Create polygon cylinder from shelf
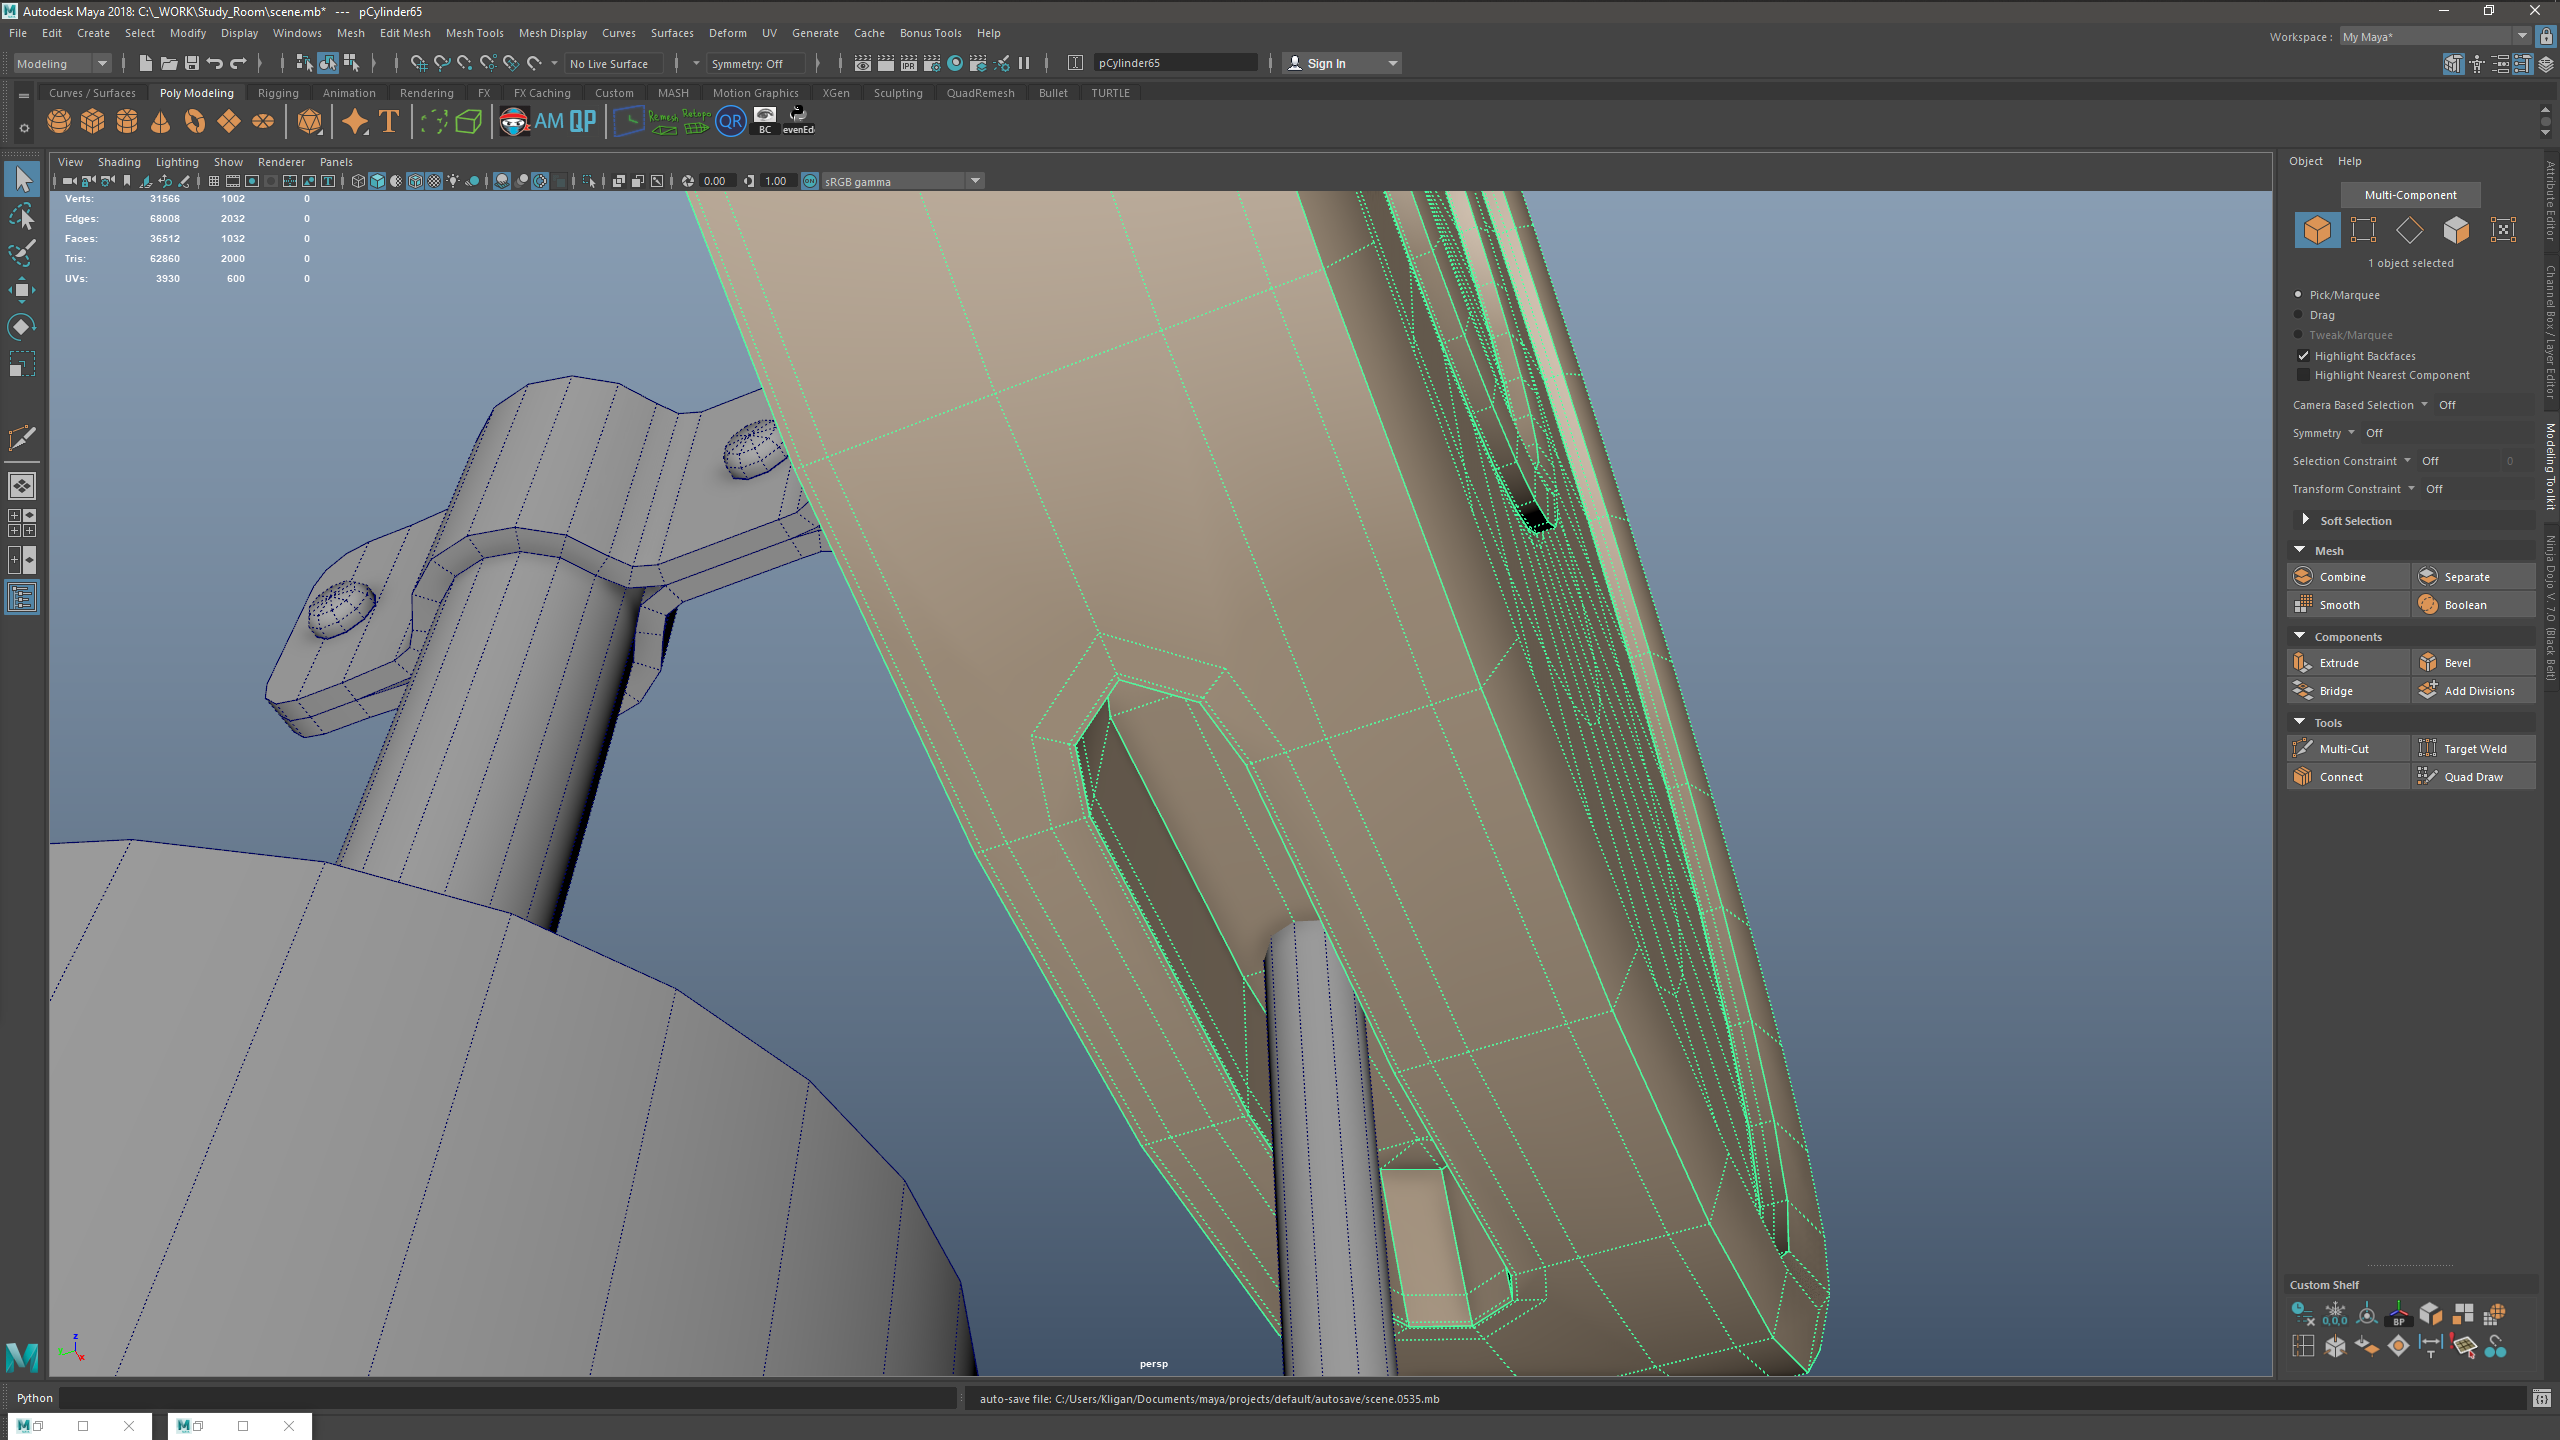 coord(127,122)
